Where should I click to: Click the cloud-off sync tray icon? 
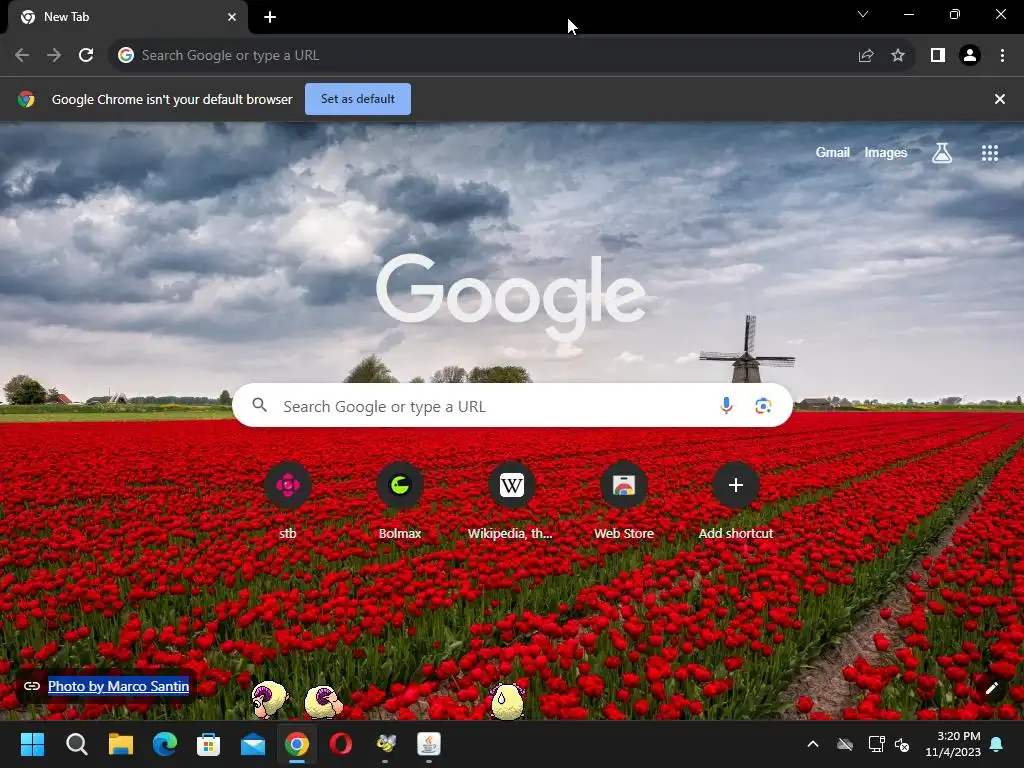click(x=845, y=744)
